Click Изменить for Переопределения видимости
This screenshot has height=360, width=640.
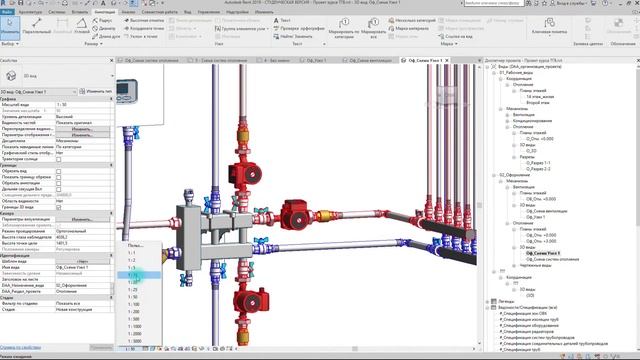pyautogui.click(x=82, y=129)
